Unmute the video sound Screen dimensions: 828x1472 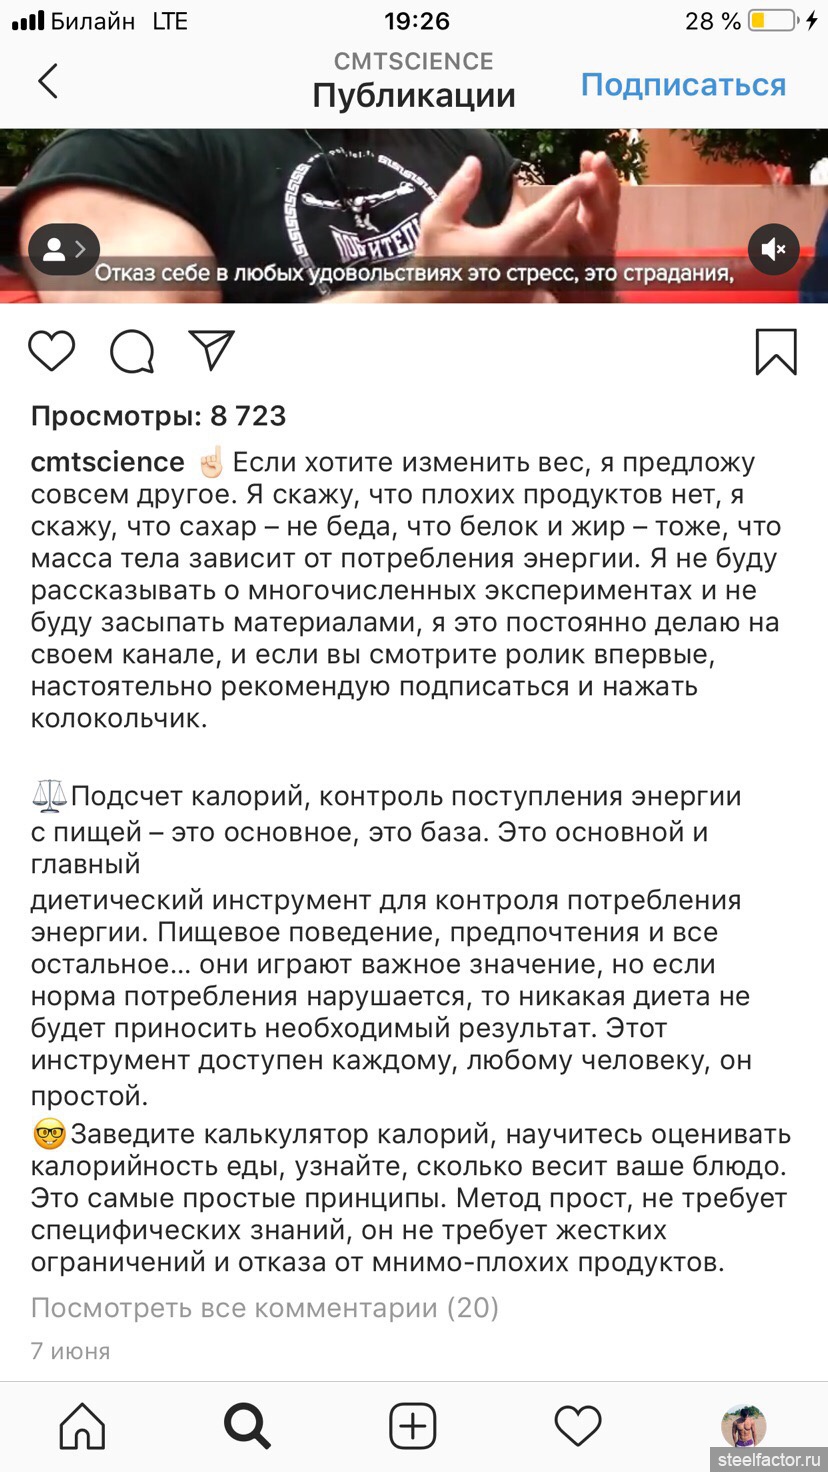click(774, 249)
